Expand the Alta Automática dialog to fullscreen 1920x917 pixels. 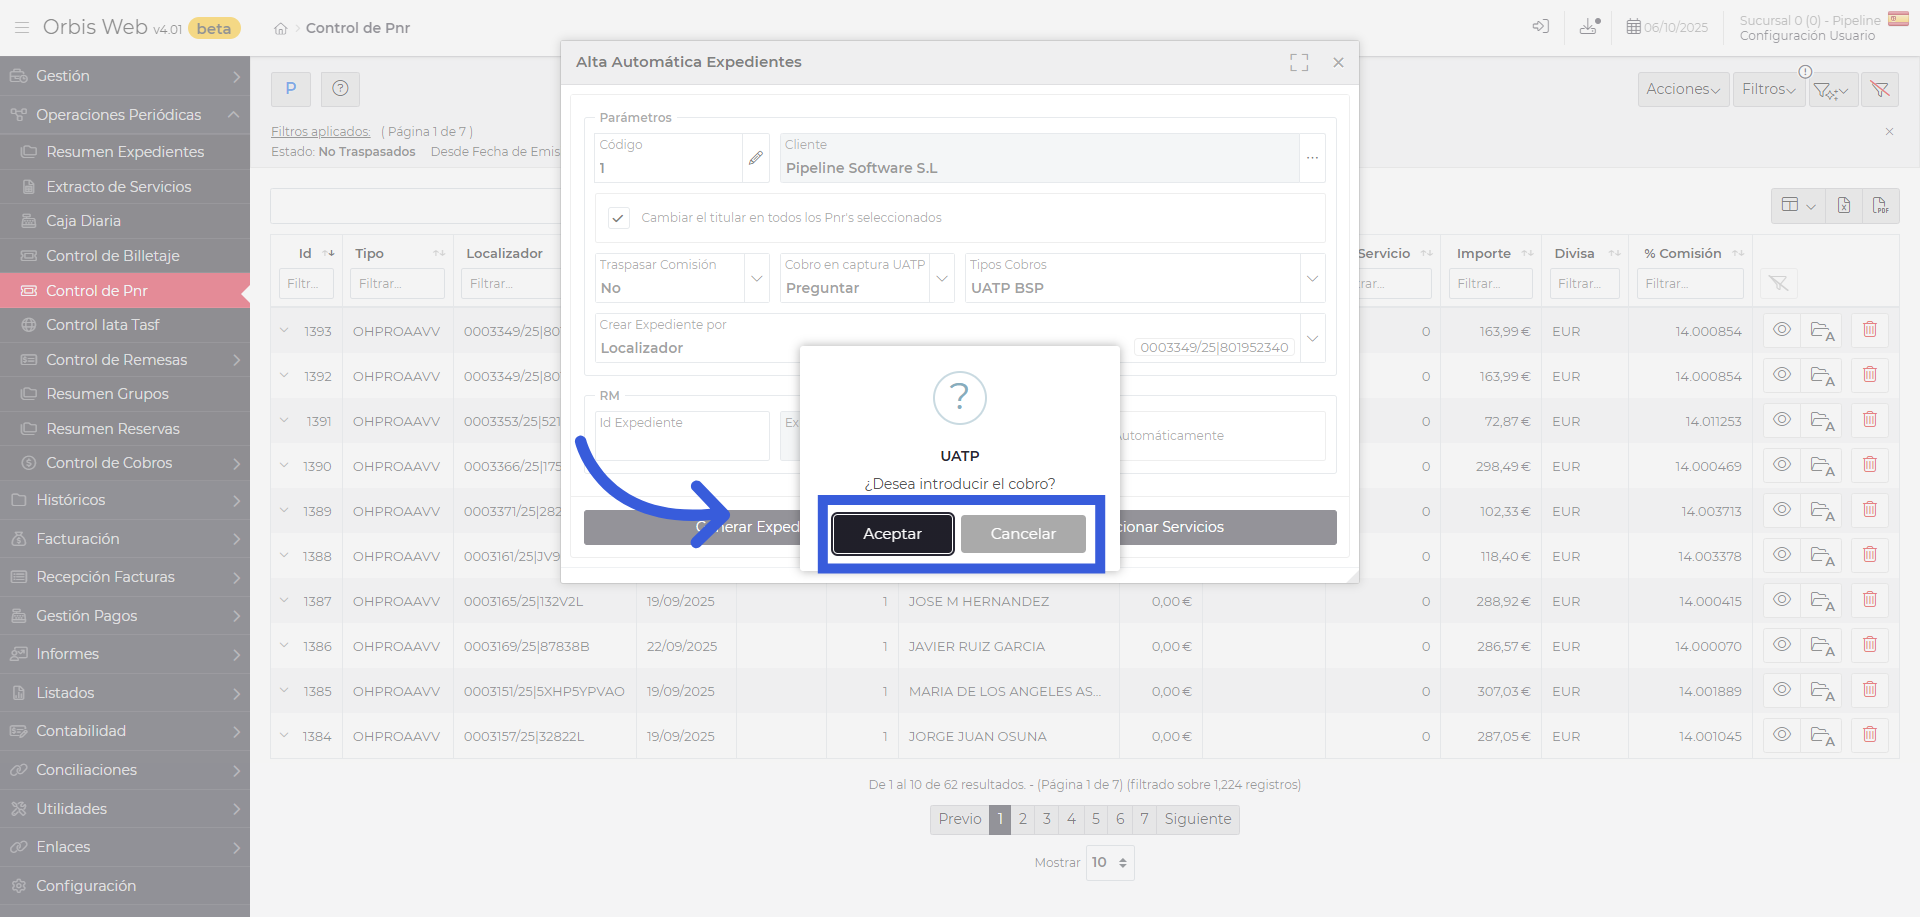1299,63
